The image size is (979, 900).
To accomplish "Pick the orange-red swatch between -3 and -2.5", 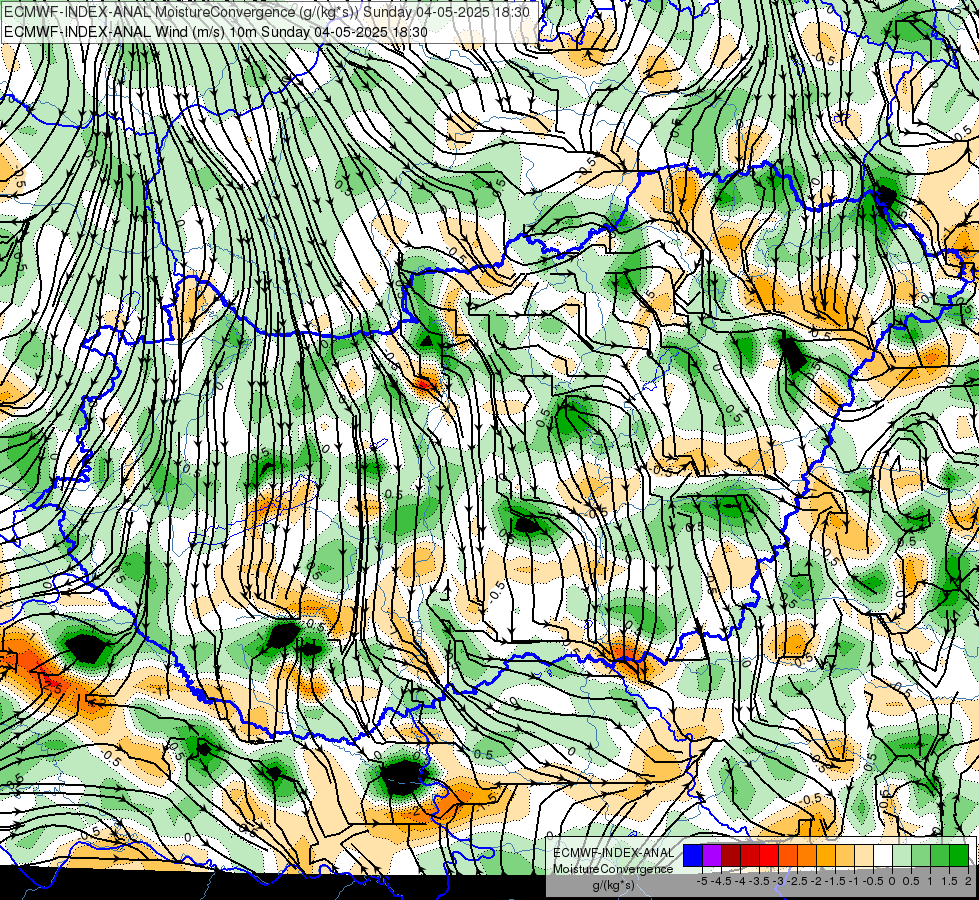I will (788, 856).
